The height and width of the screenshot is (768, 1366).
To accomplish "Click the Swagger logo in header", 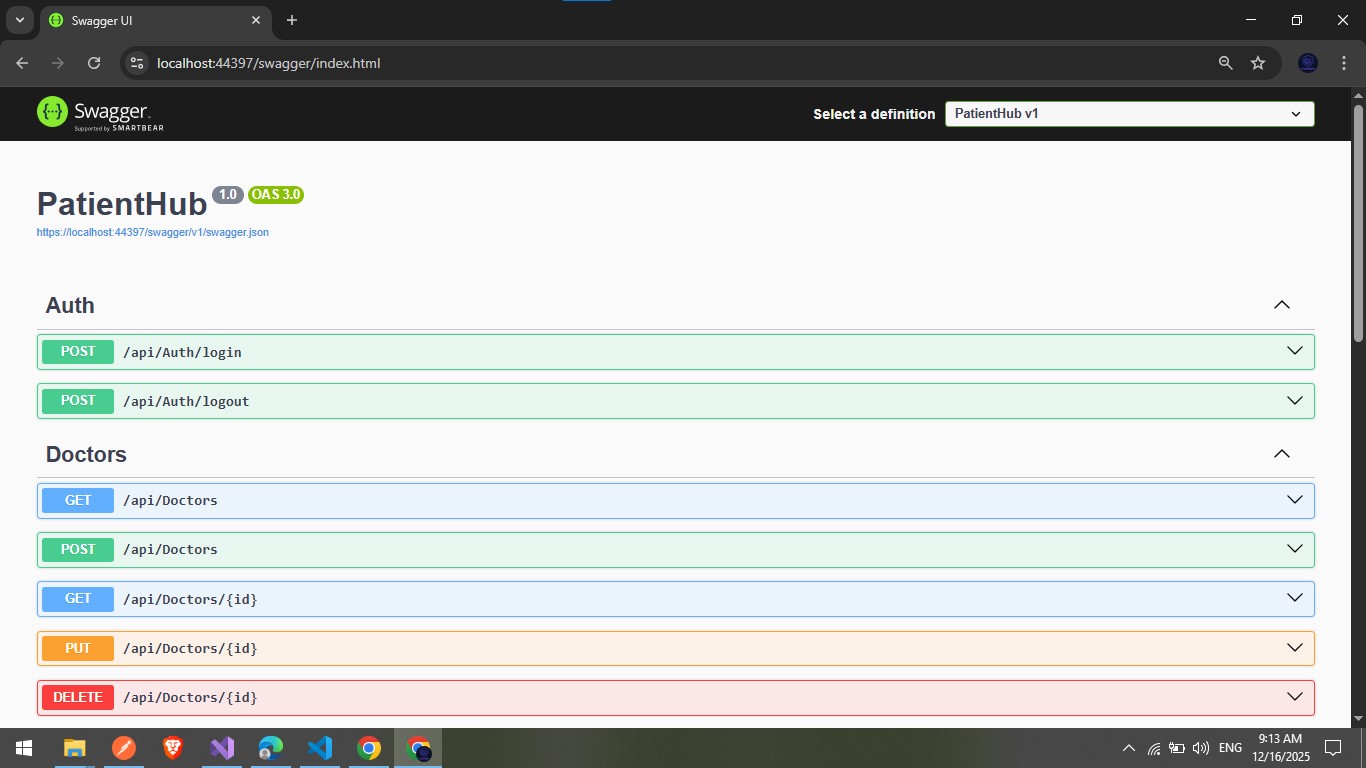I will 100,114.
